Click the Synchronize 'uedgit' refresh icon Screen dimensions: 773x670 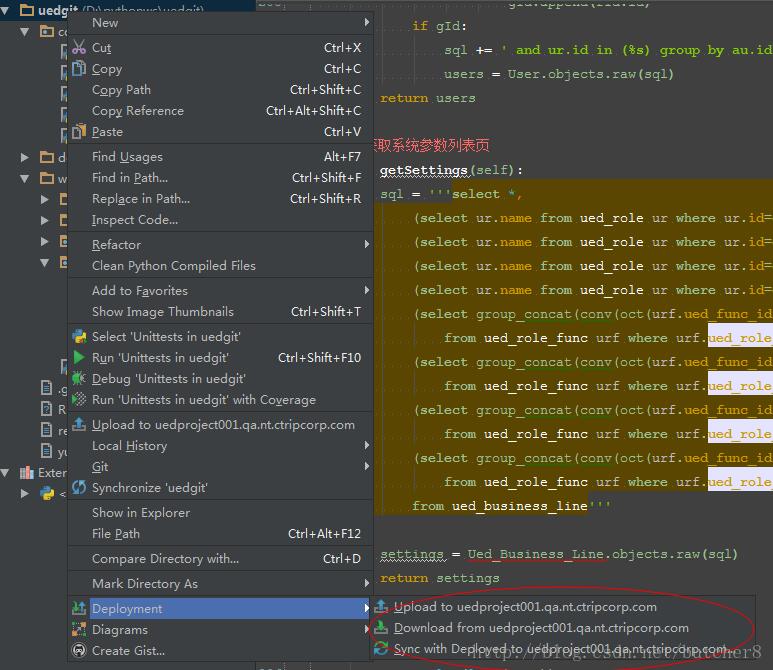(79, 487)
